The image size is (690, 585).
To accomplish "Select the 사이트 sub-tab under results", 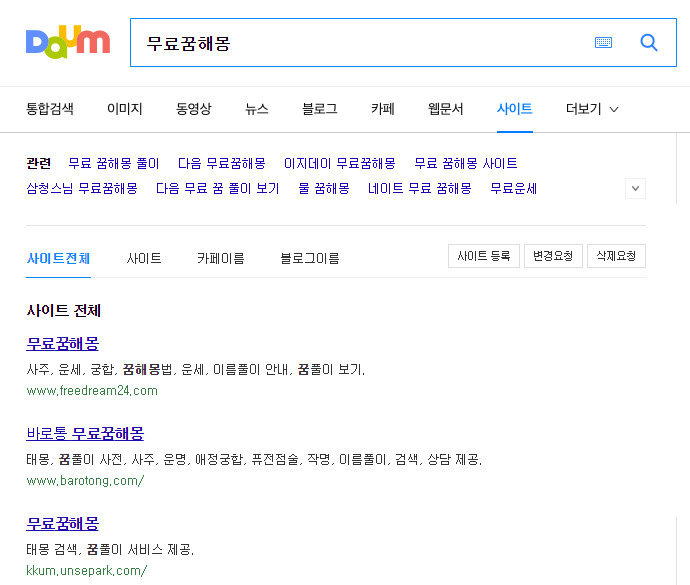I will click(143, 258).
